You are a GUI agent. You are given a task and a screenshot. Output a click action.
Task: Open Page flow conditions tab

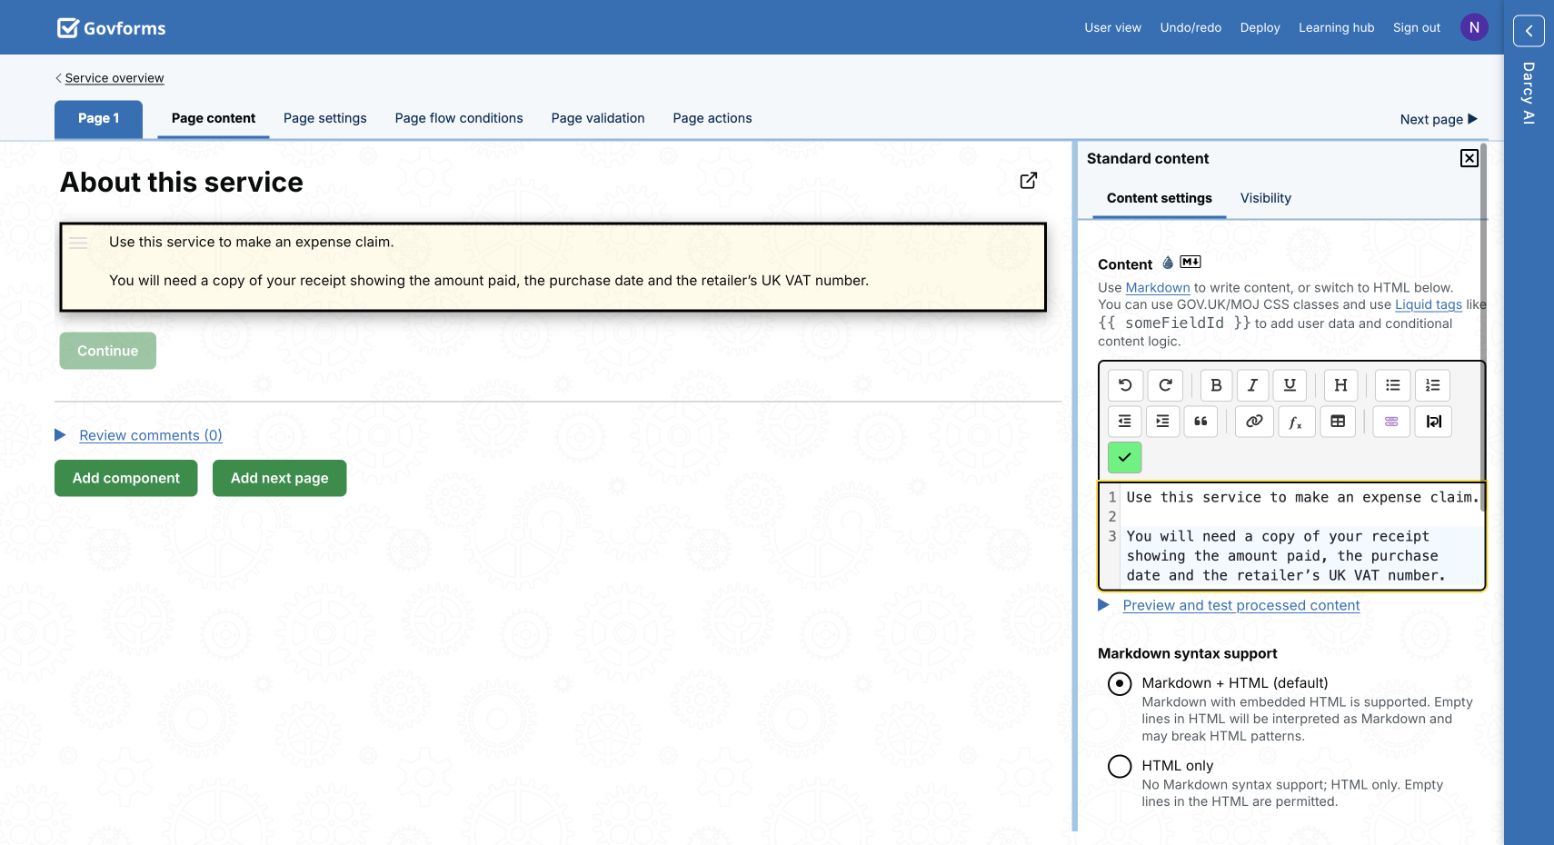coord(459,118)
